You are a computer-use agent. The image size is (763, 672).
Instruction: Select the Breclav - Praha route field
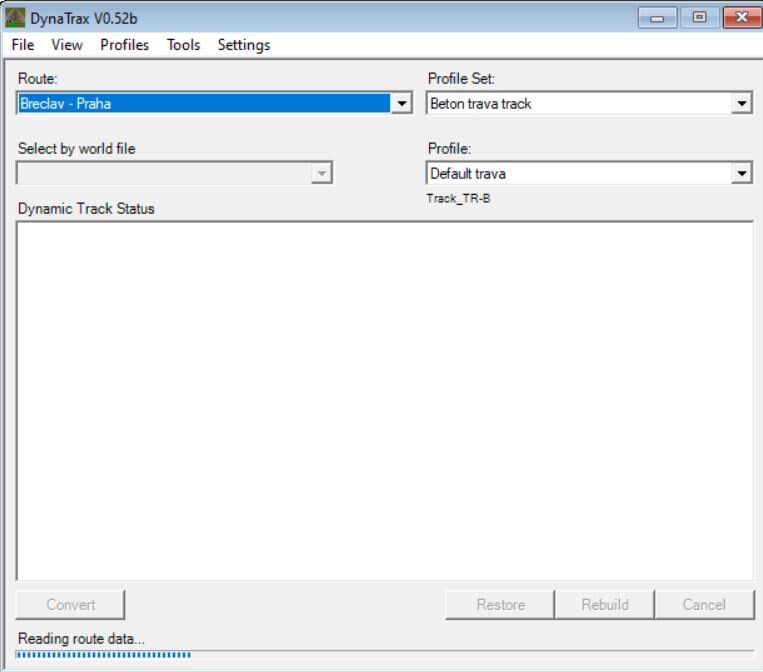pyautogui.click(x=203, y=104)
